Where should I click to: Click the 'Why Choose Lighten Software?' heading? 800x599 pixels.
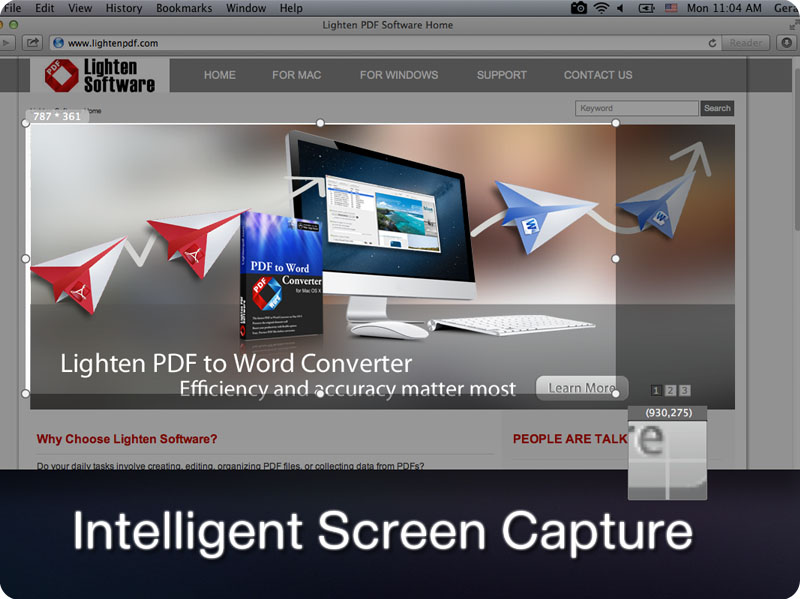tap(127, 439)
